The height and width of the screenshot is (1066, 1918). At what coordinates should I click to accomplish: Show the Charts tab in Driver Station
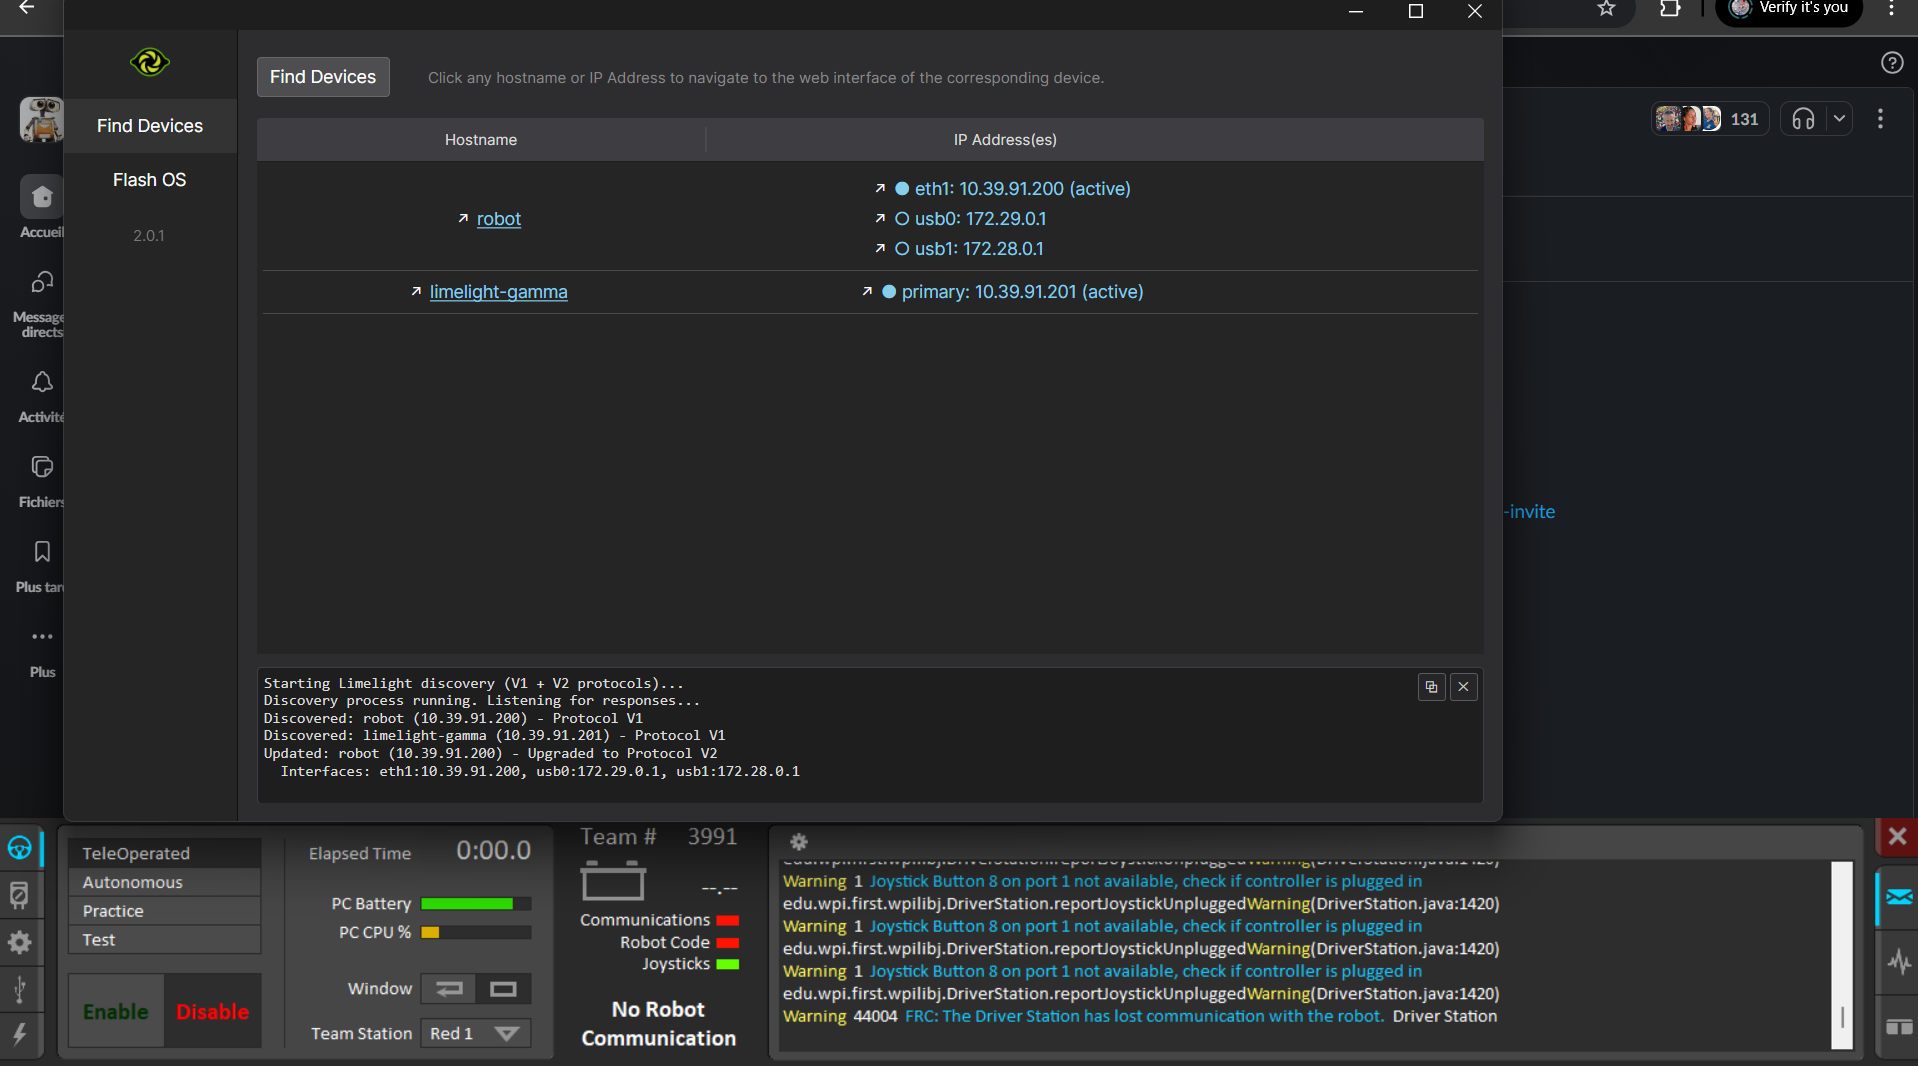1898,962
